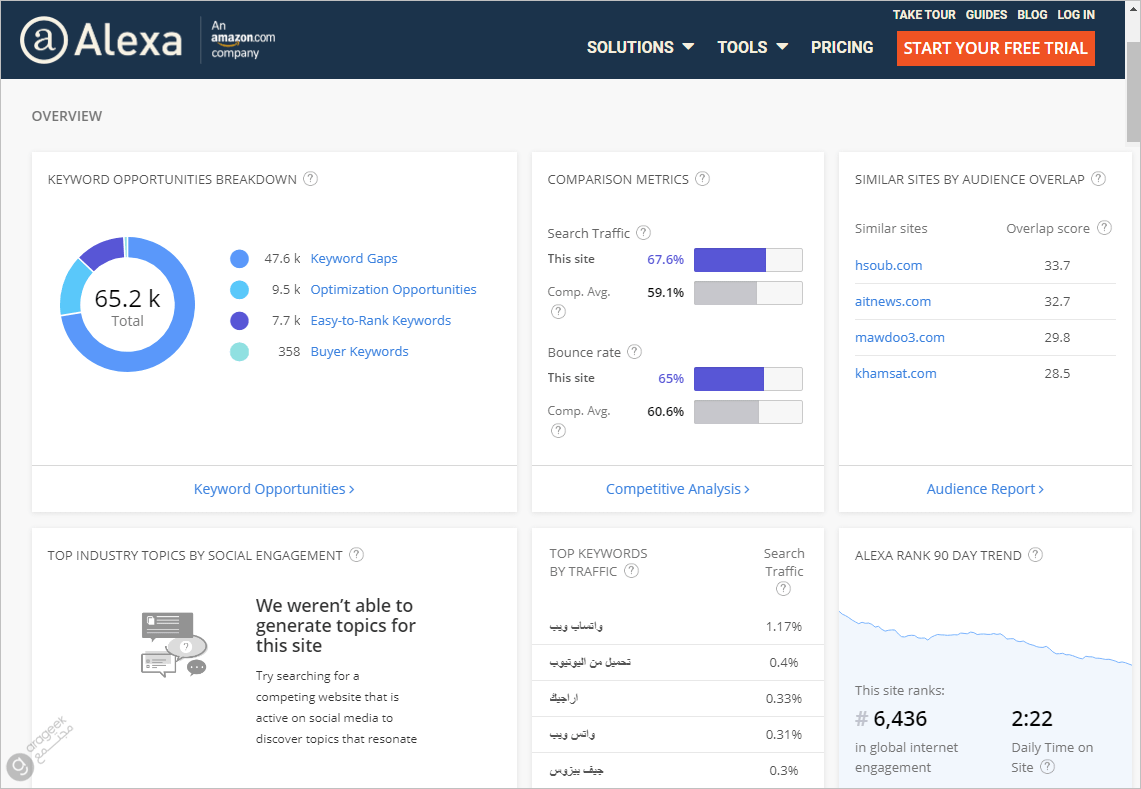Open the Buyer Keywords link

pos(359,352)
